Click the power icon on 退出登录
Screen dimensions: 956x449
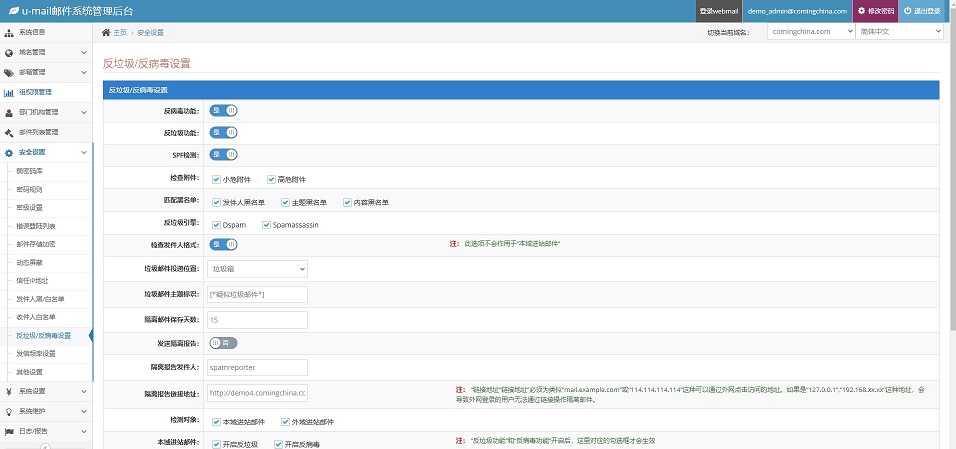908,11
